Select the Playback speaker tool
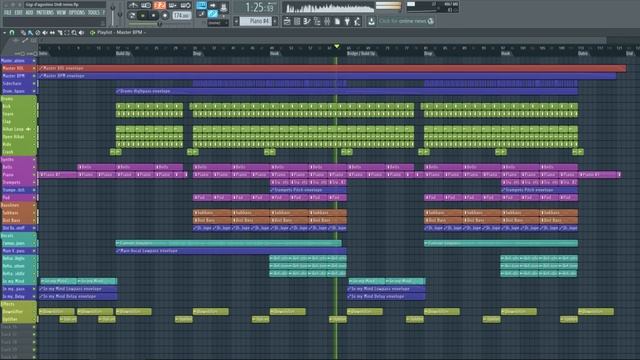The image size is (640, 360). coord(81,32)
